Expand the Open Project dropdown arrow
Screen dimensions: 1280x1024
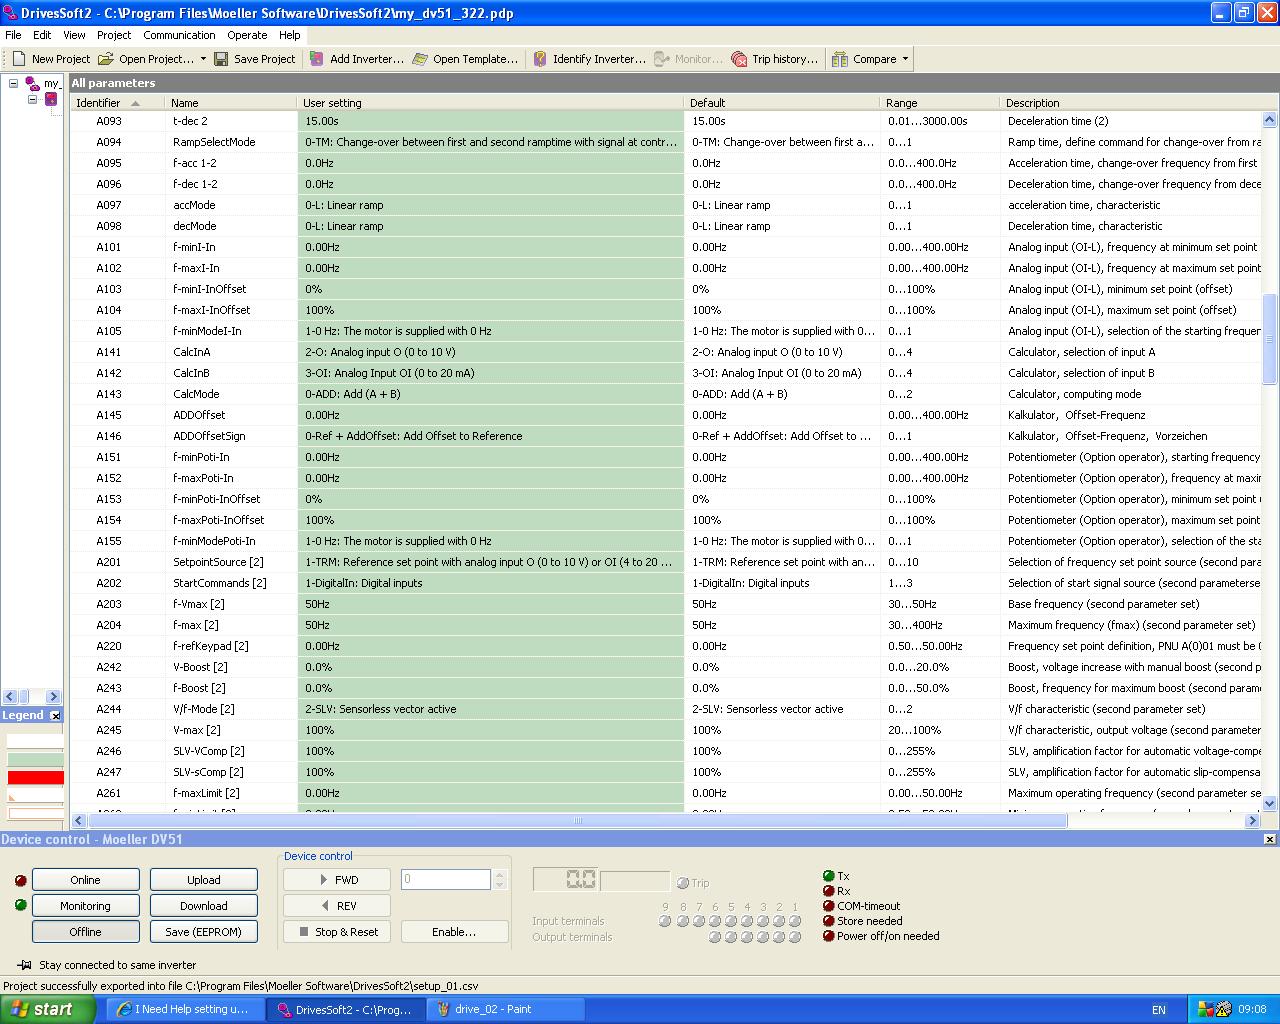tap(203, 59)
